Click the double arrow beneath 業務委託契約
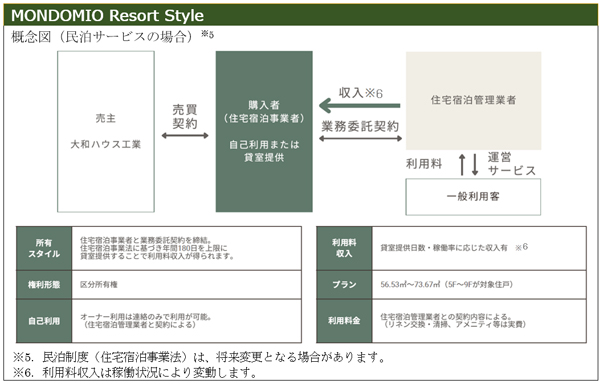Viewport: 600px width, 384px height. (360, 138)
